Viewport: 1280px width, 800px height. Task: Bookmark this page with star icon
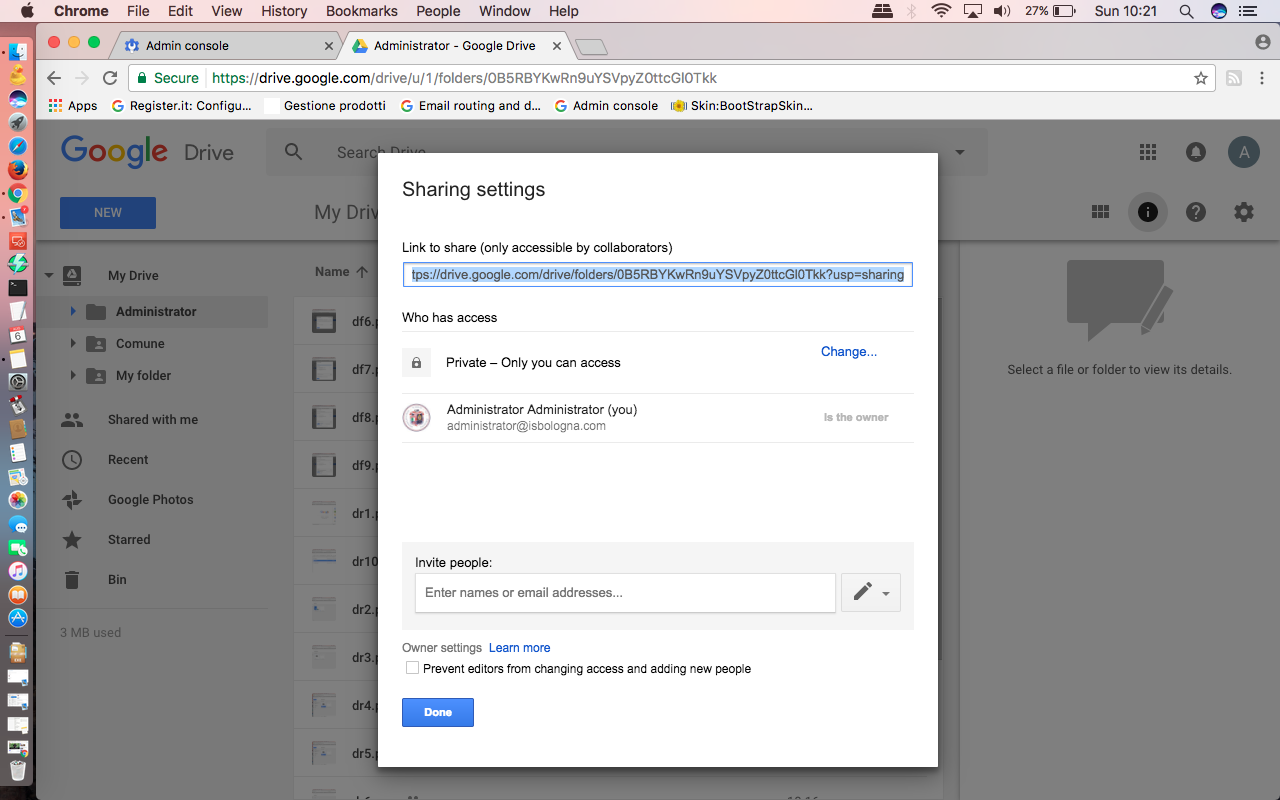click(1201, 78)
